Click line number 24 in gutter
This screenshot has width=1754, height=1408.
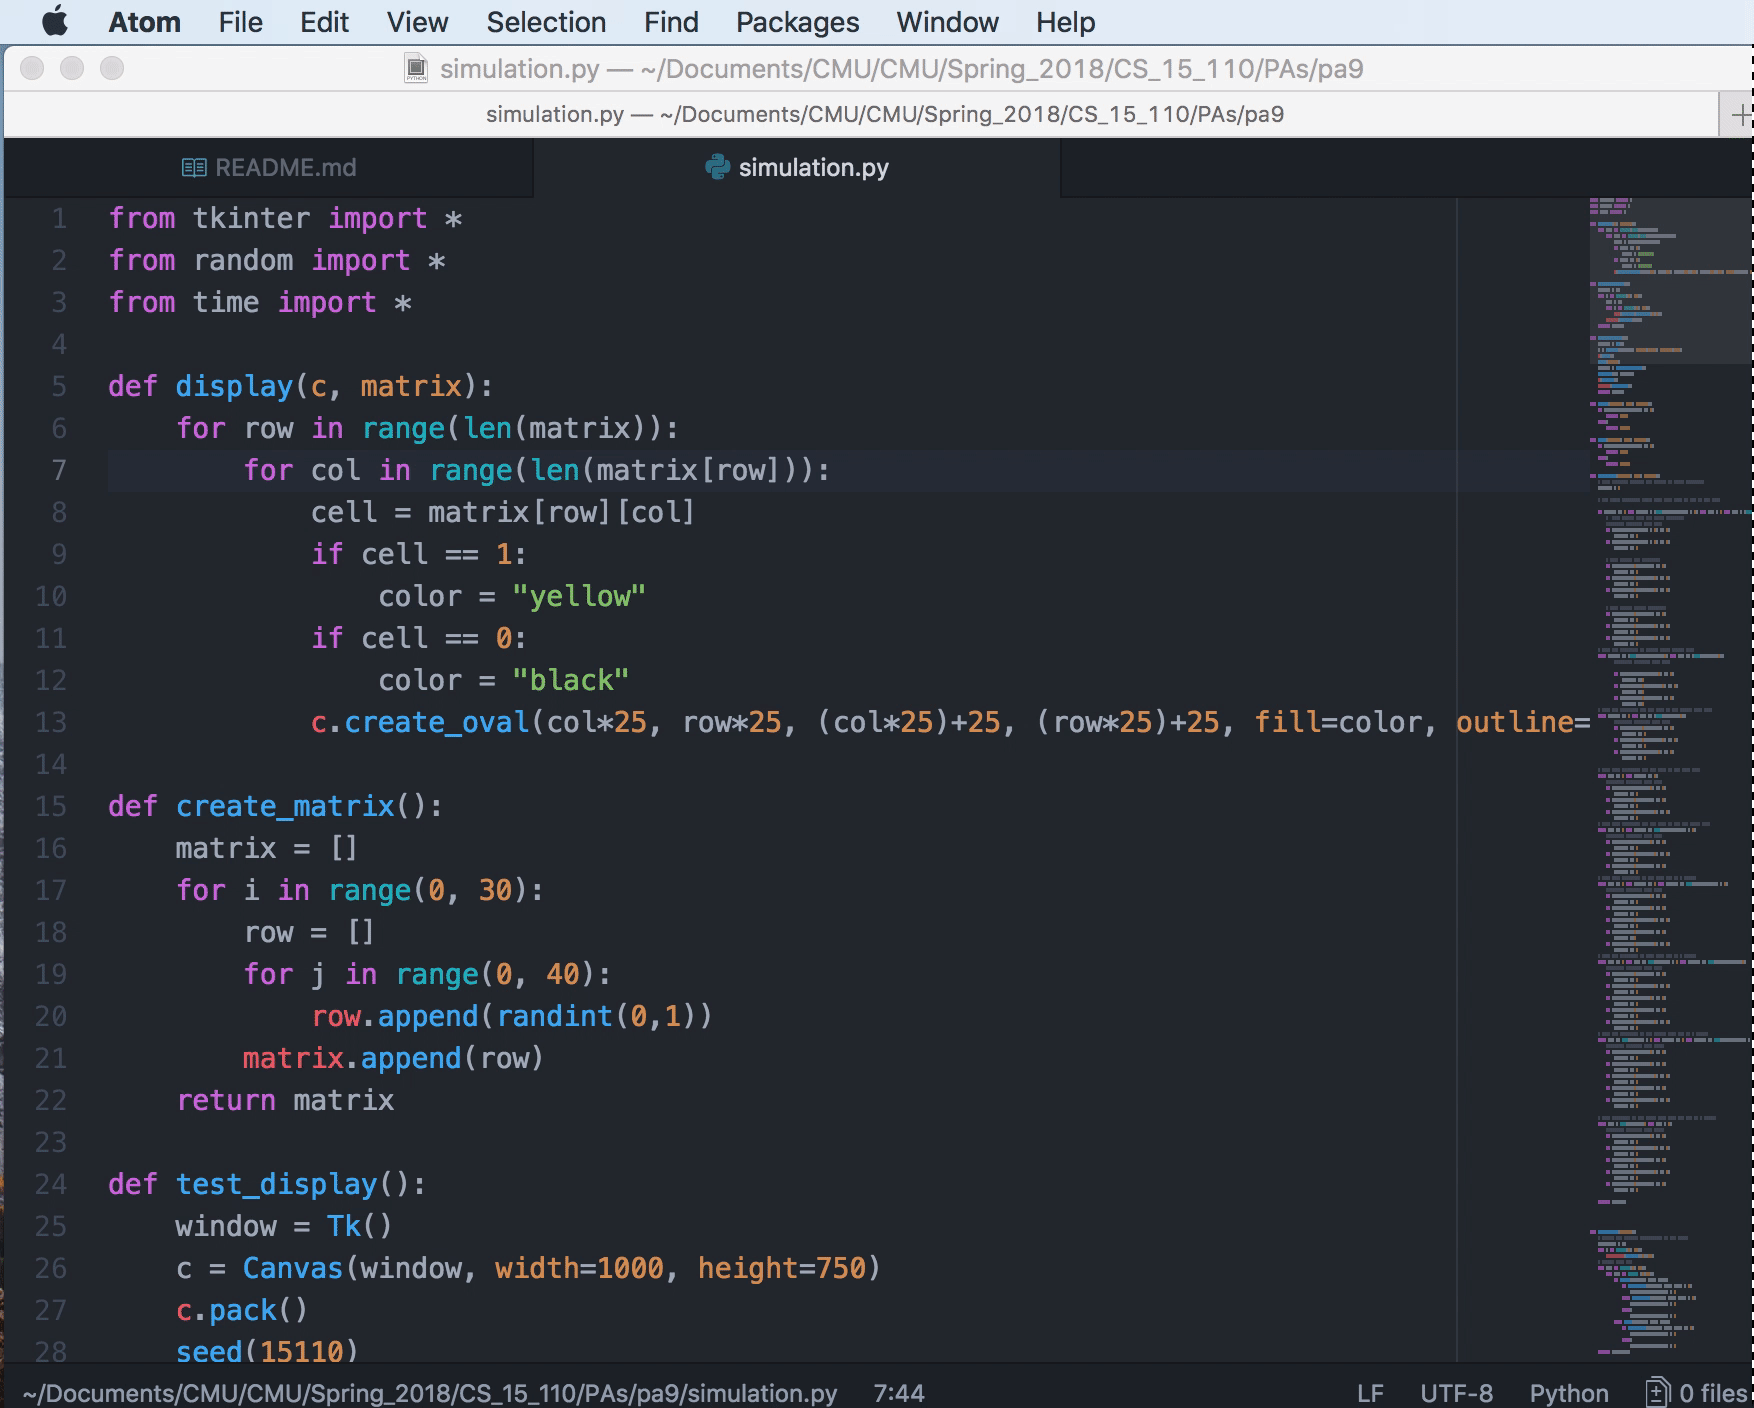point(51,1184)
